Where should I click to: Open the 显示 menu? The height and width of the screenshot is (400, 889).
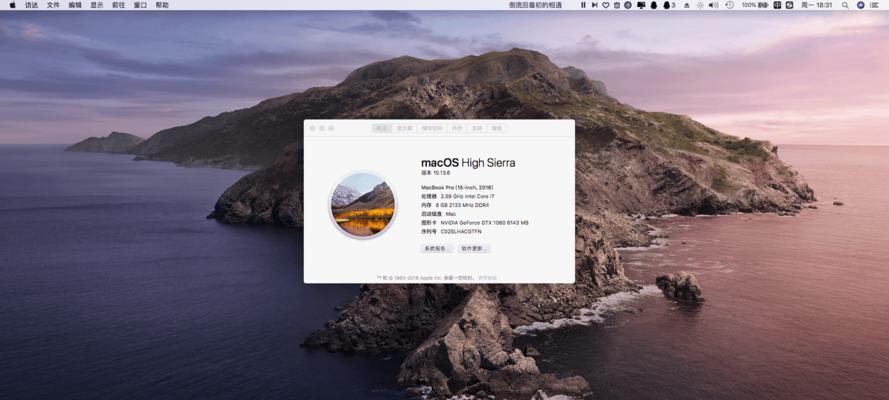pyautogui.click(x=97, y=5)
